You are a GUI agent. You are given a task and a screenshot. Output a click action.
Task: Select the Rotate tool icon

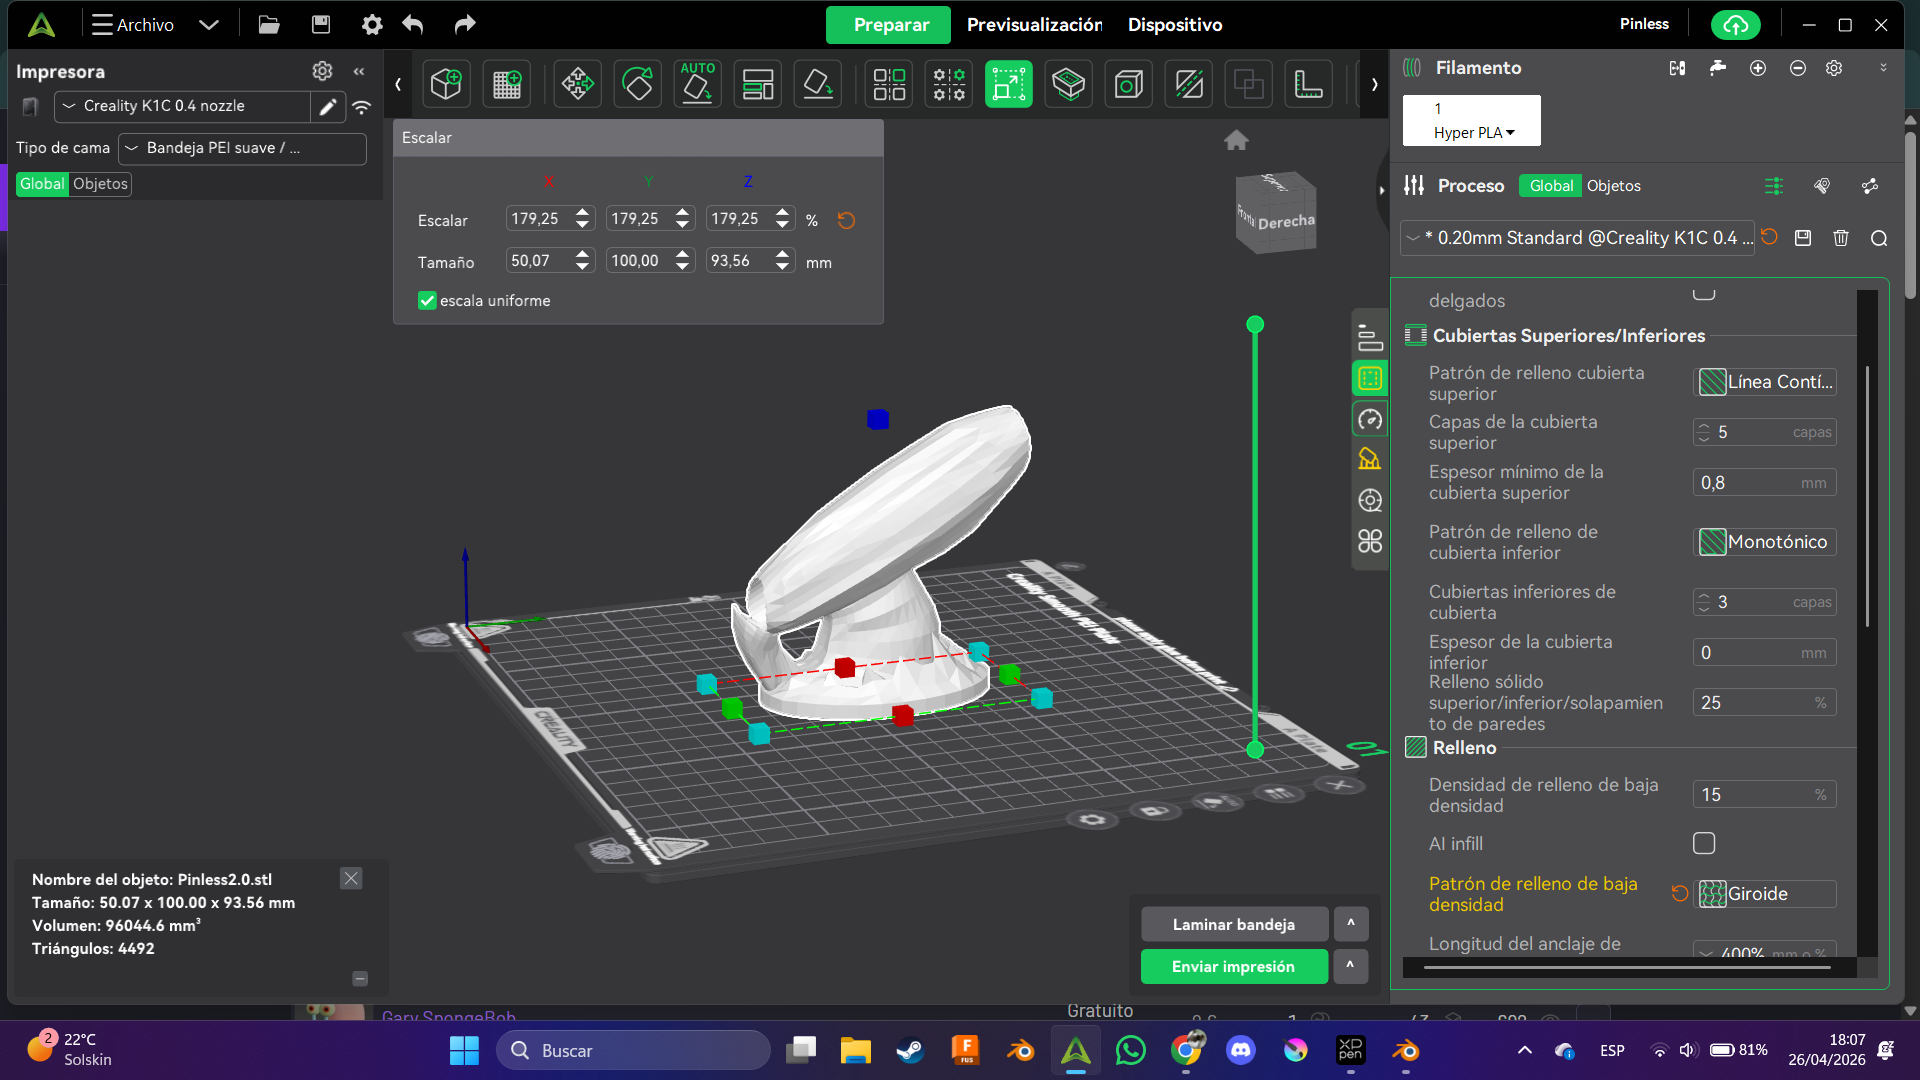[x=637, y=84]
